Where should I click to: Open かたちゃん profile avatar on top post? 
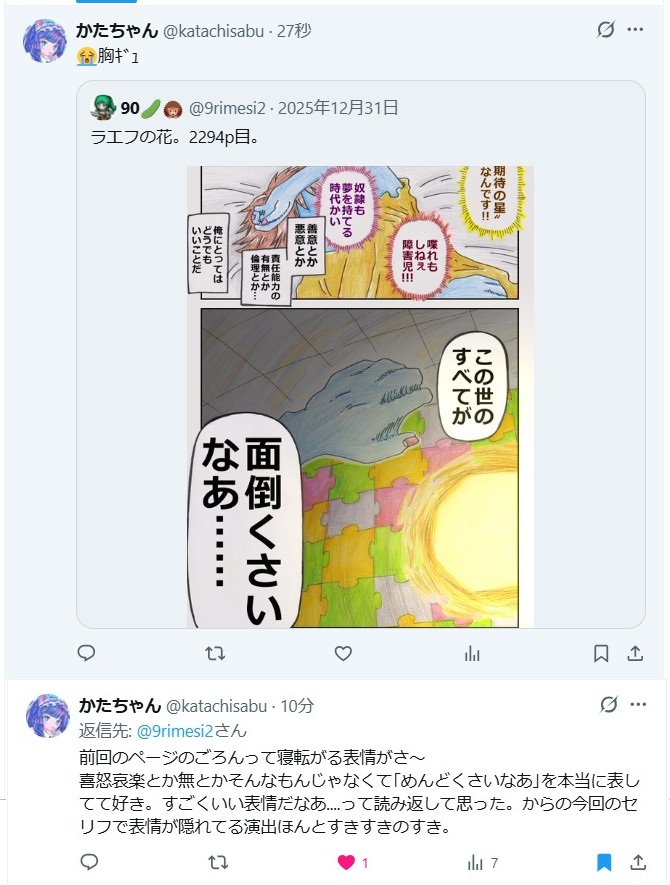click(45, 41)
